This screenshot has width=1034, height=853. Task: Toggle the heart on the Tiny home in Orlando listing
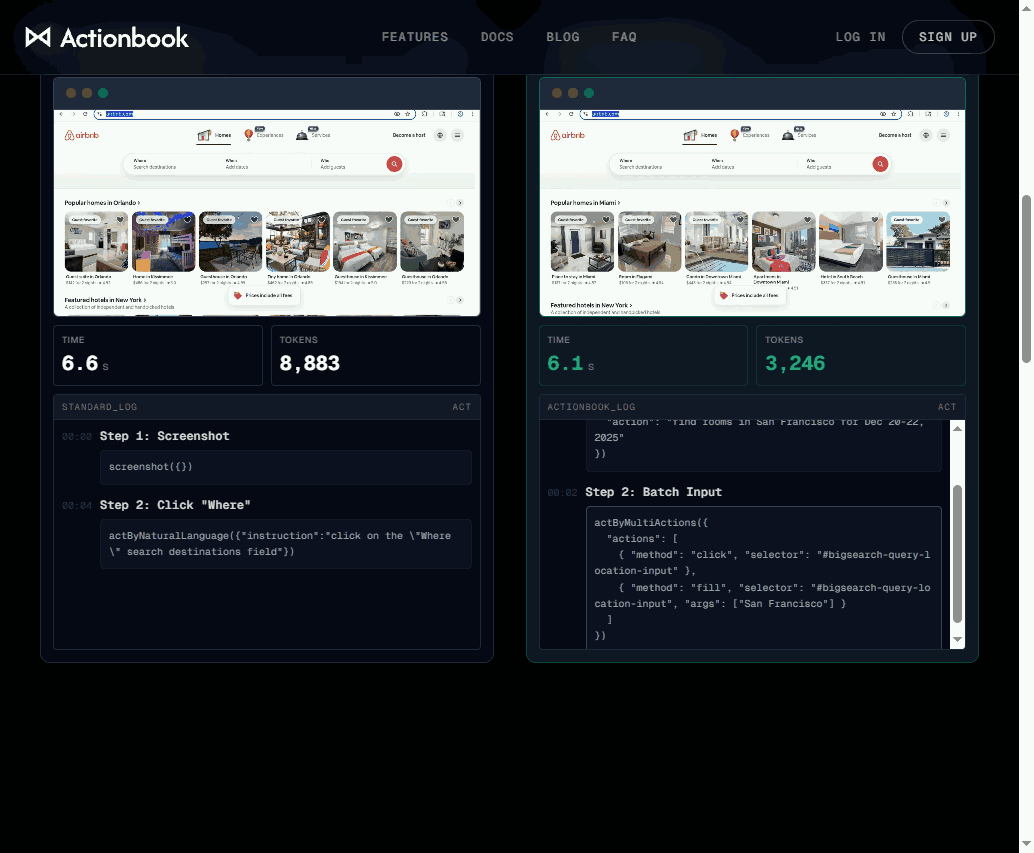322,220
